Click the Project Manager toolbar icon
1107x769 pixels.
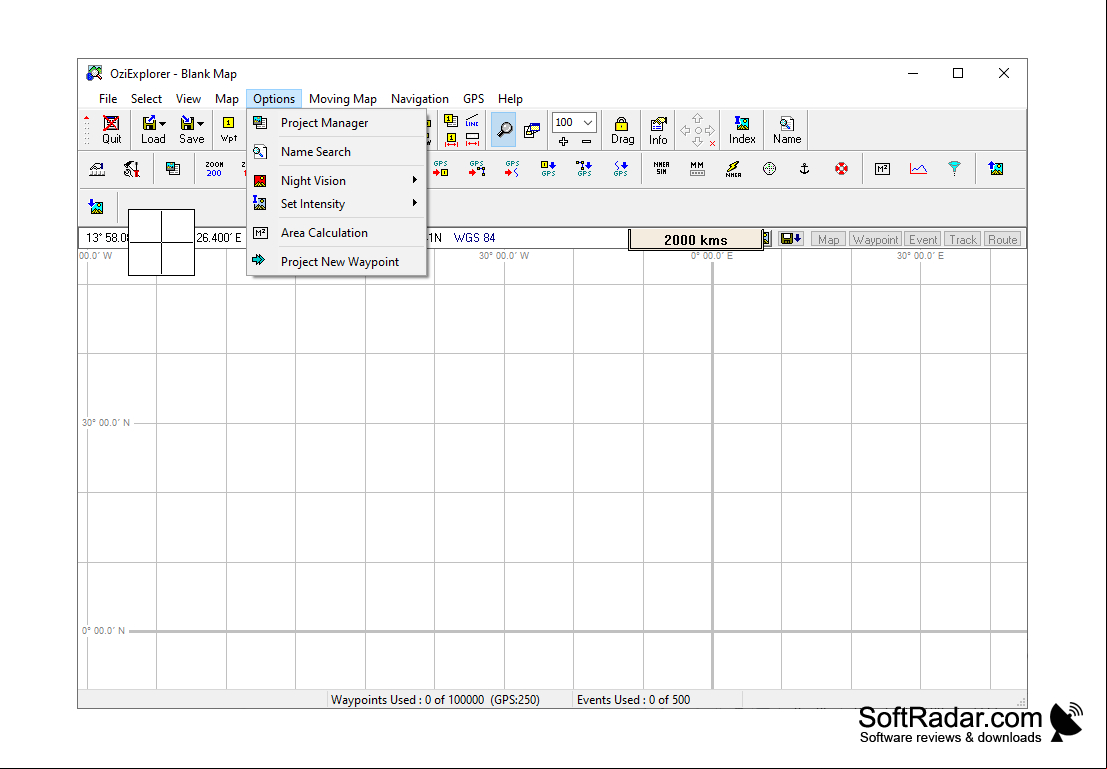click(172, 169)
